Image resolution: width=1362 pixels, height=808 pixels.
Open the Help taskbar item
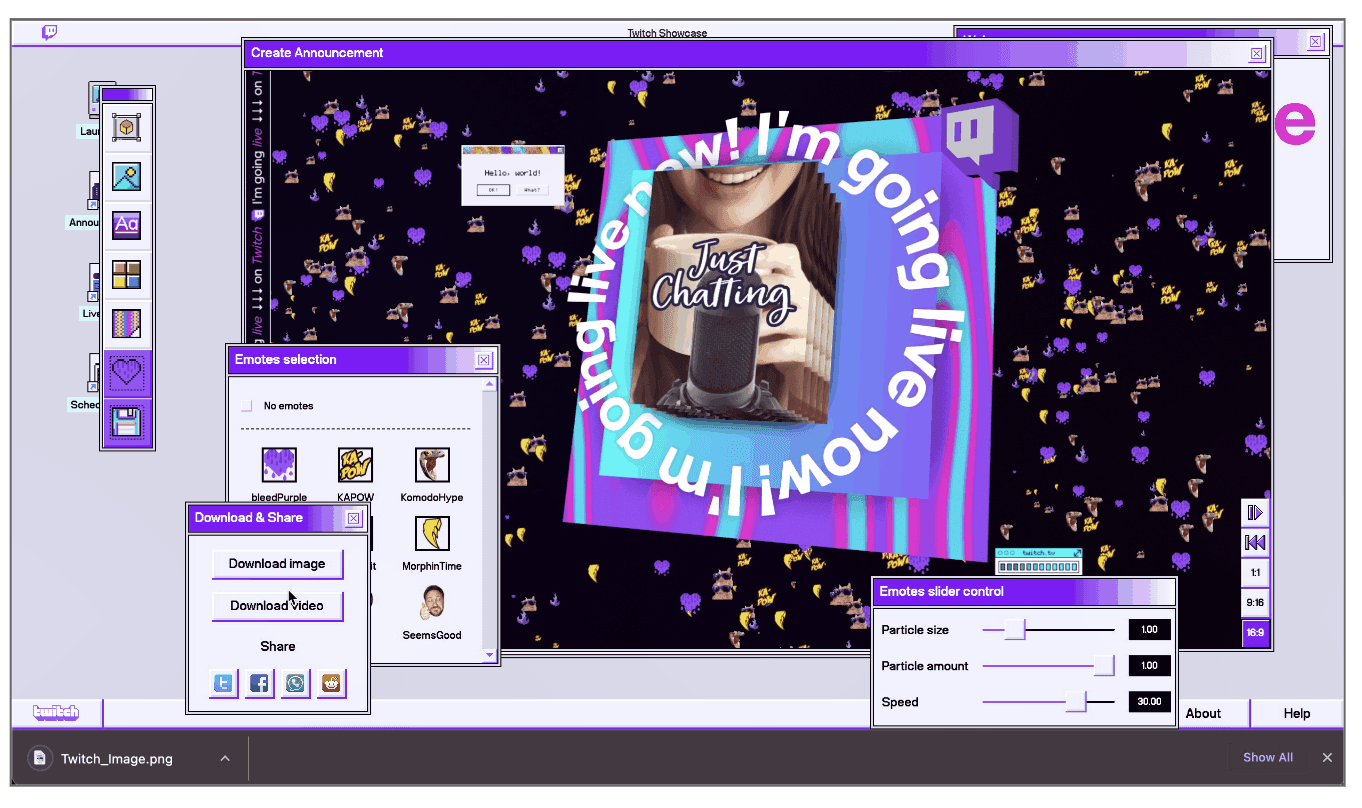1297,714
